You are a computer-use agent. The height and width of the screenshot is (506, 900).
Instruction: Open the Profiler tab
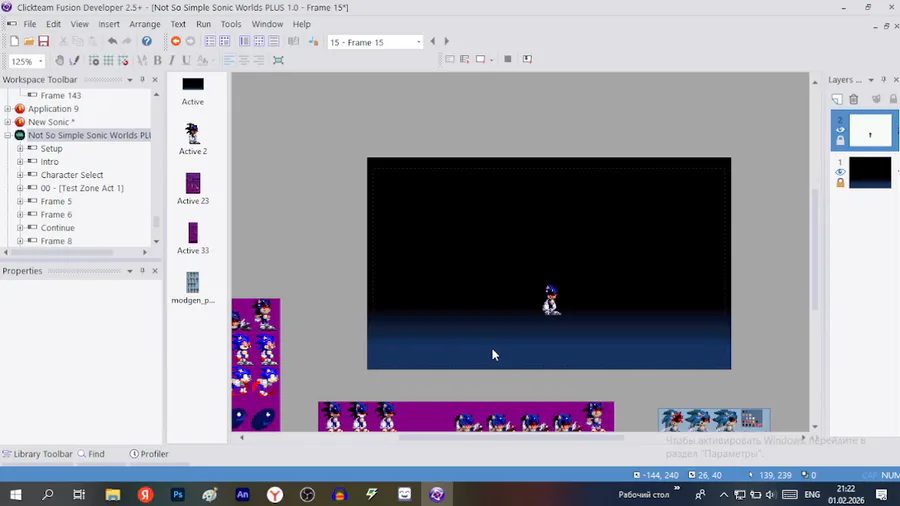pos(149,454)
